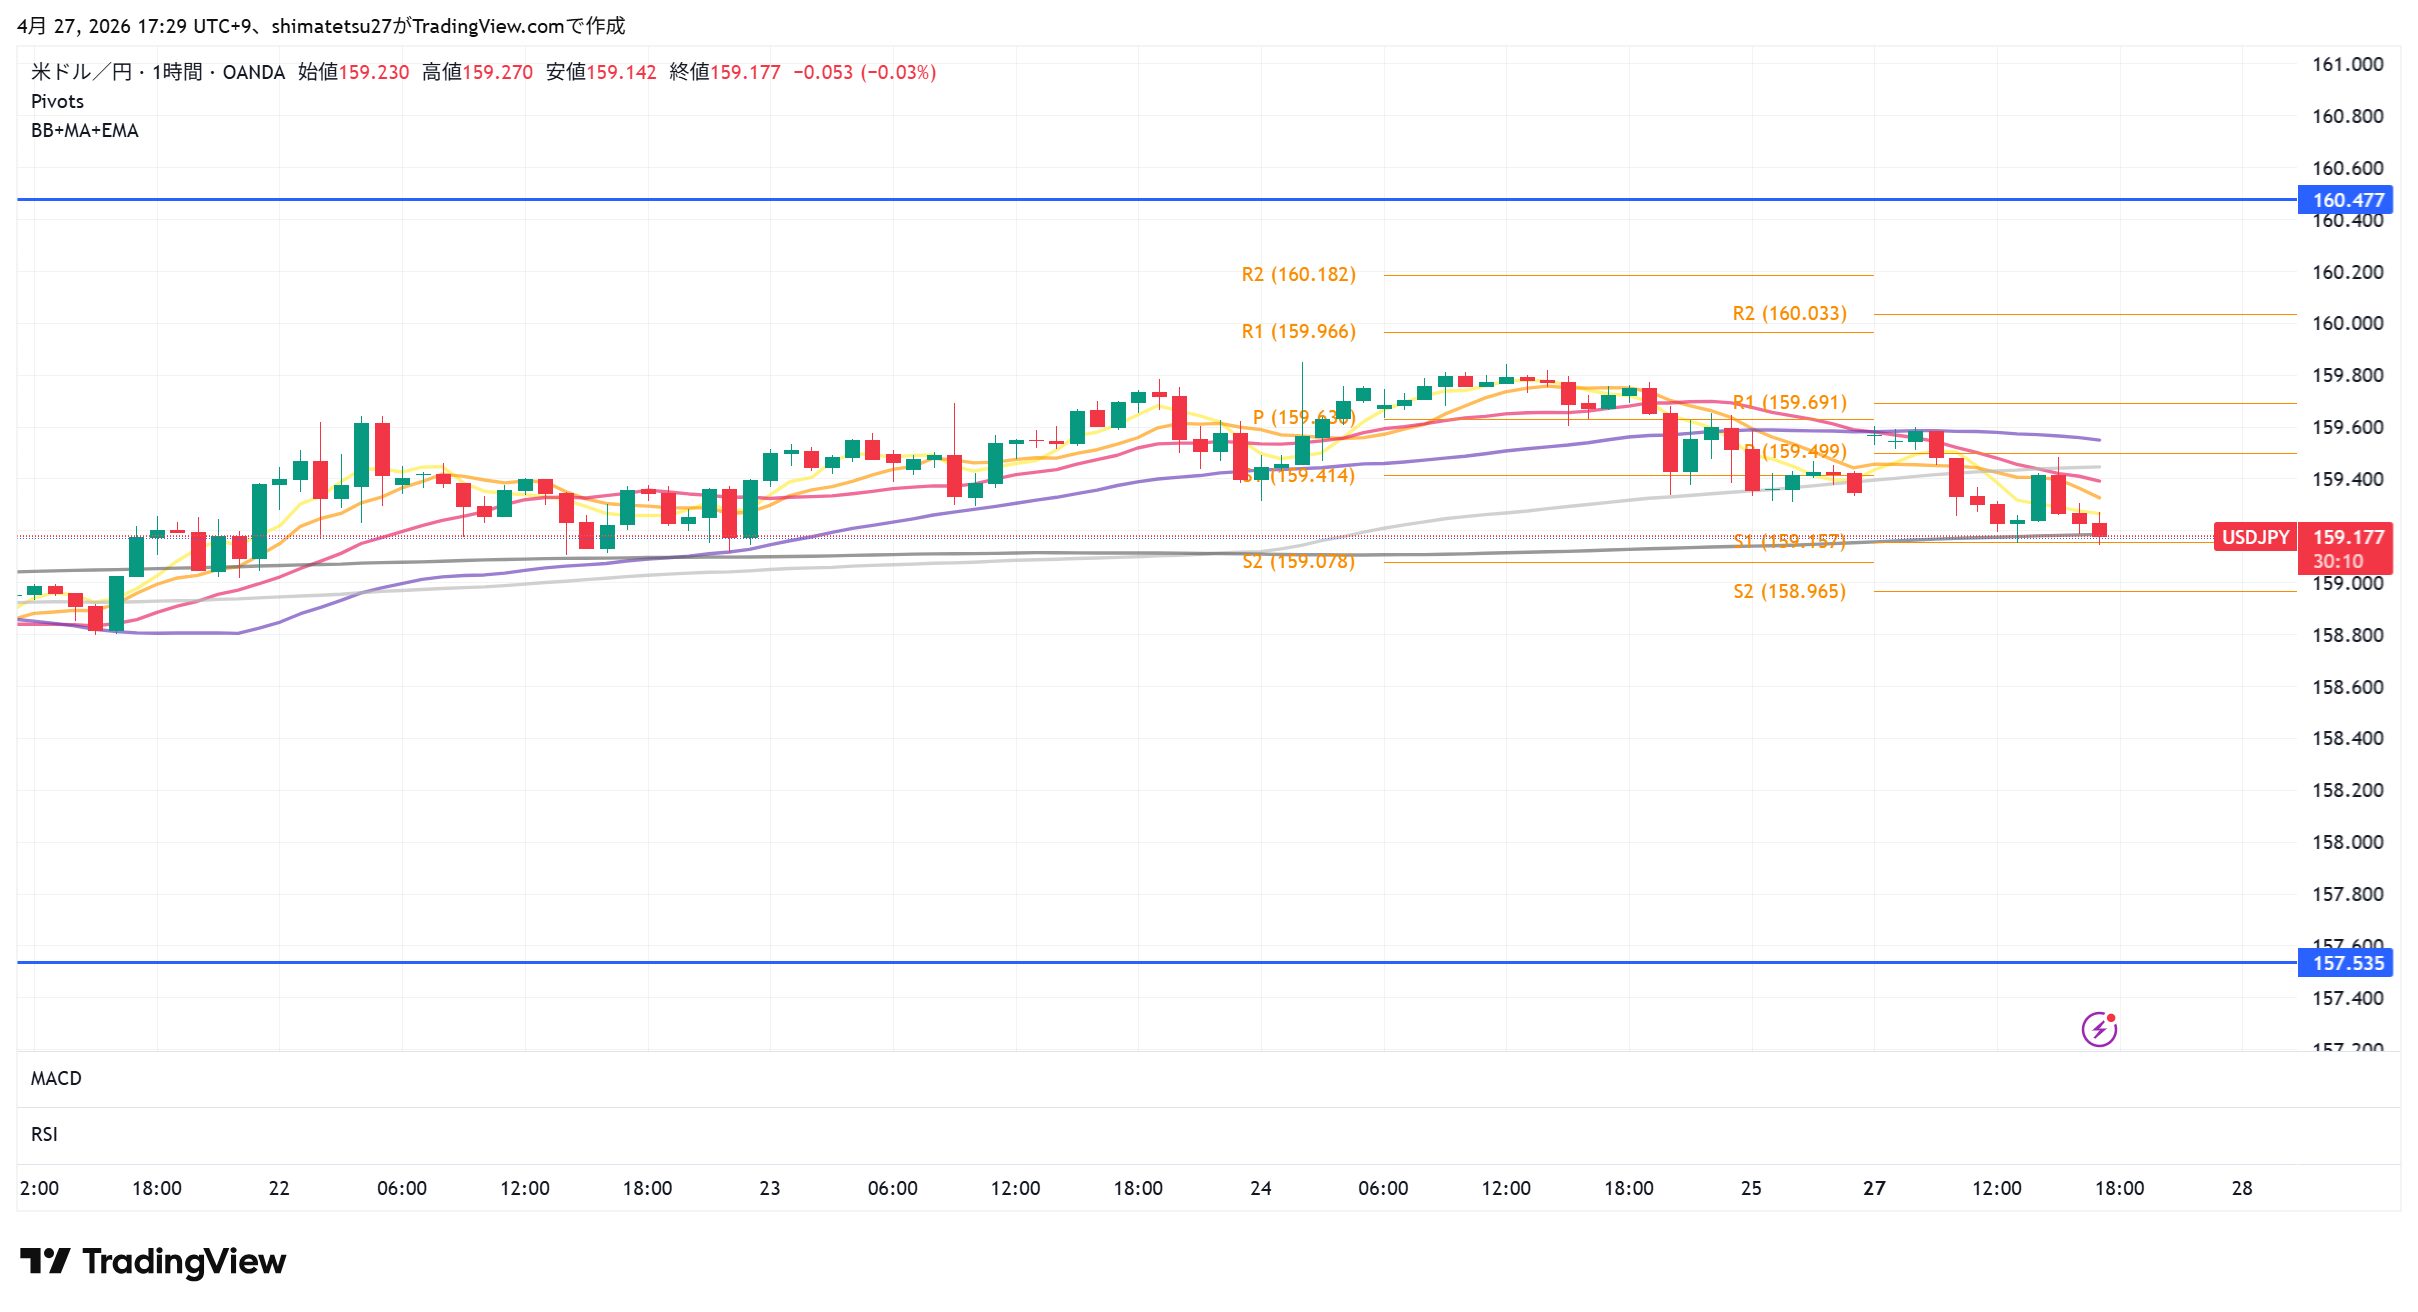Select the R2 (160.182) pivot label
This screenshot has width=2418, height=1312.
pos(1298,274)
